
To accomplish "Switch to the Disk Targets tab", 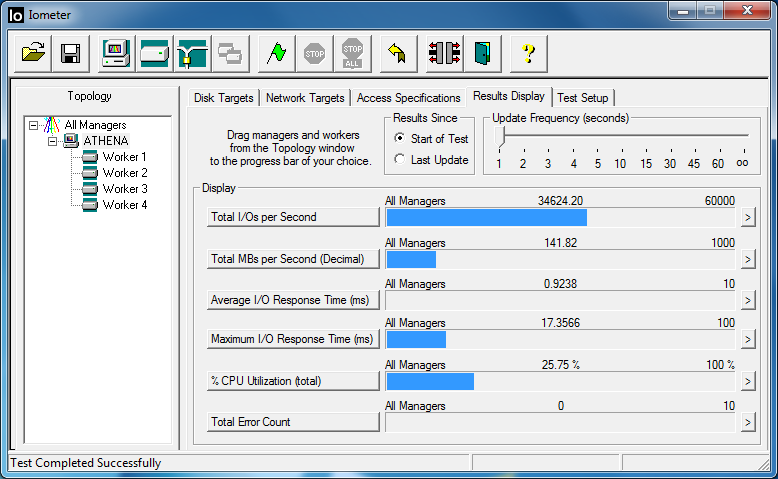I will coord(223,98).
